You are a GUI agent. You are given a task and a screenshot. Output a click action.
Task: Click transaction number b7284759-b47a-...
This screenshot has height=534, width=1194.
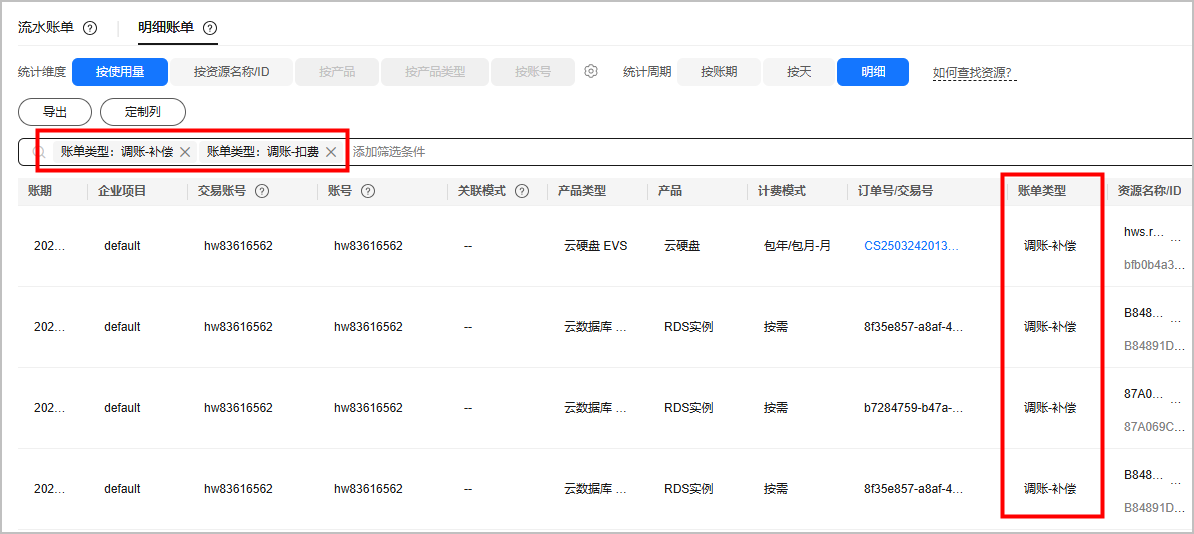pyautogui.click(x=914, y=408)
